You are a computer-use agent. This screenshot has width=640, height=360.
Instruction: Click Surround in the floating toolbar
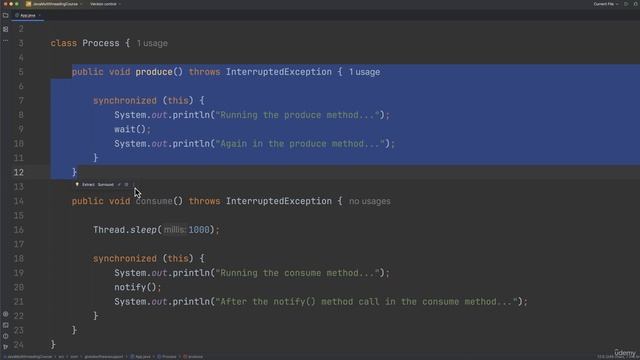pos(106,184)
